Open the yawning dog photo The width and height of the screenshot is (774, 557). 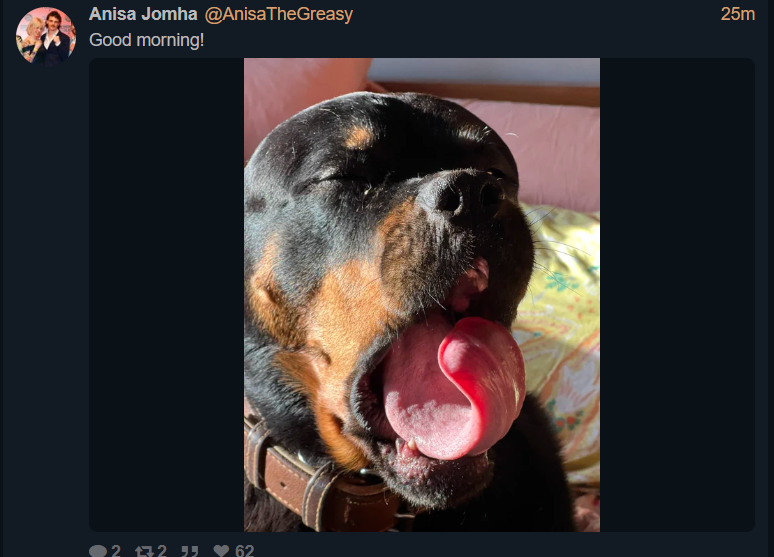(x=422, y=295)
